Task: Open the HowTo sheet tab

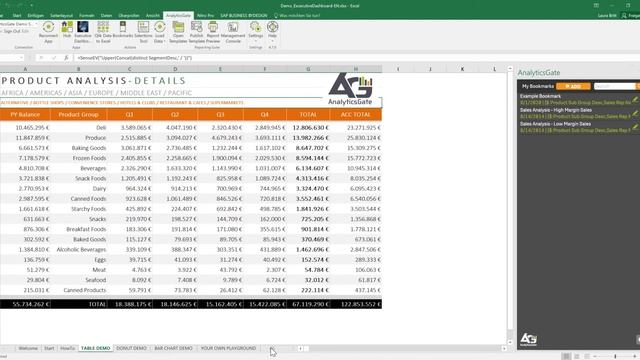Action: point(67,348)
